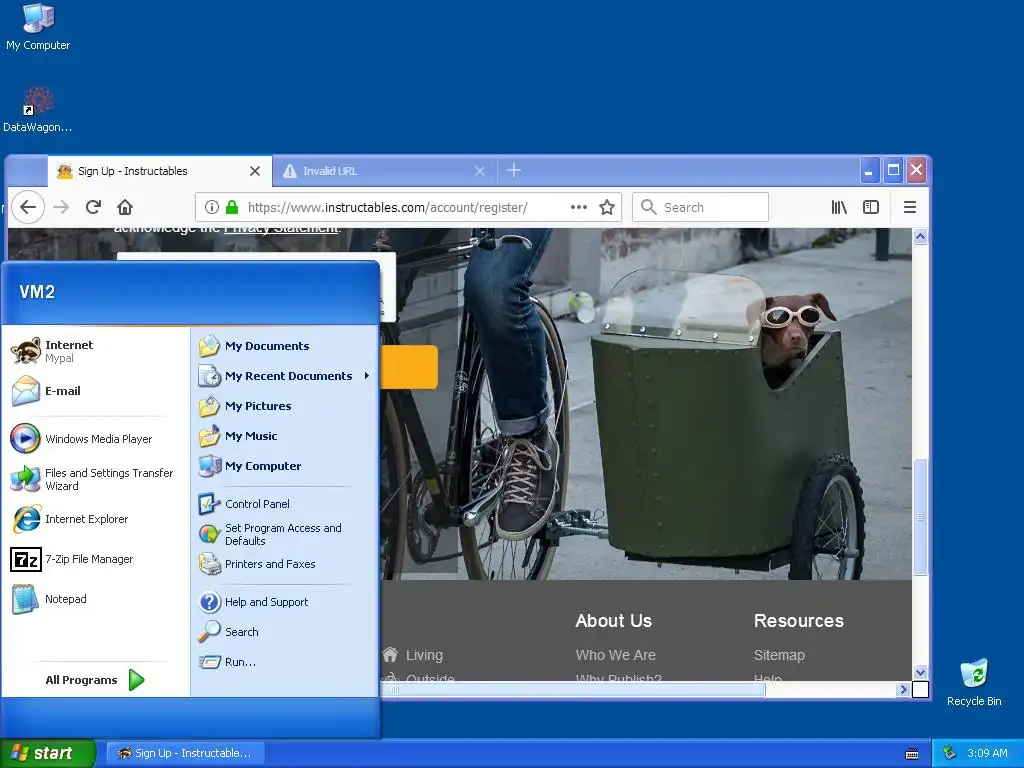Select the Sign Up - Instructables taskbar button
The width and height of the screenshot is (1024, 768).
pyautogui.click(x=184, y=754)
